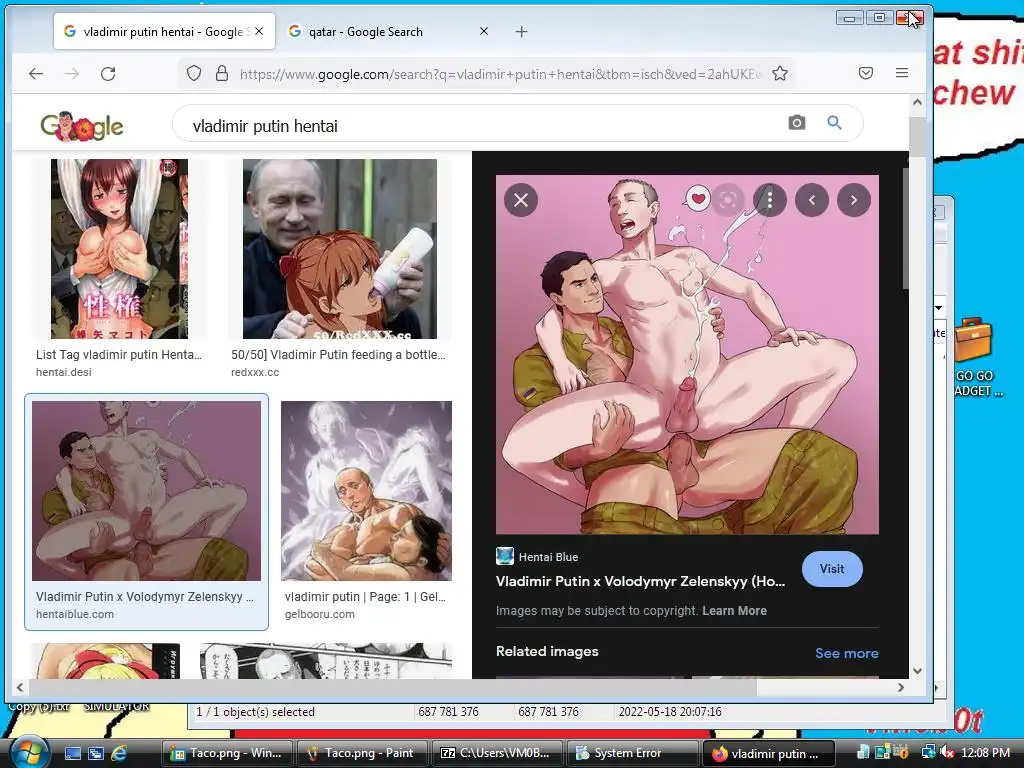Click the 2022-05-18 20:07:16 status entry
The image size is (1024, 768).
[x=670, y=712]
